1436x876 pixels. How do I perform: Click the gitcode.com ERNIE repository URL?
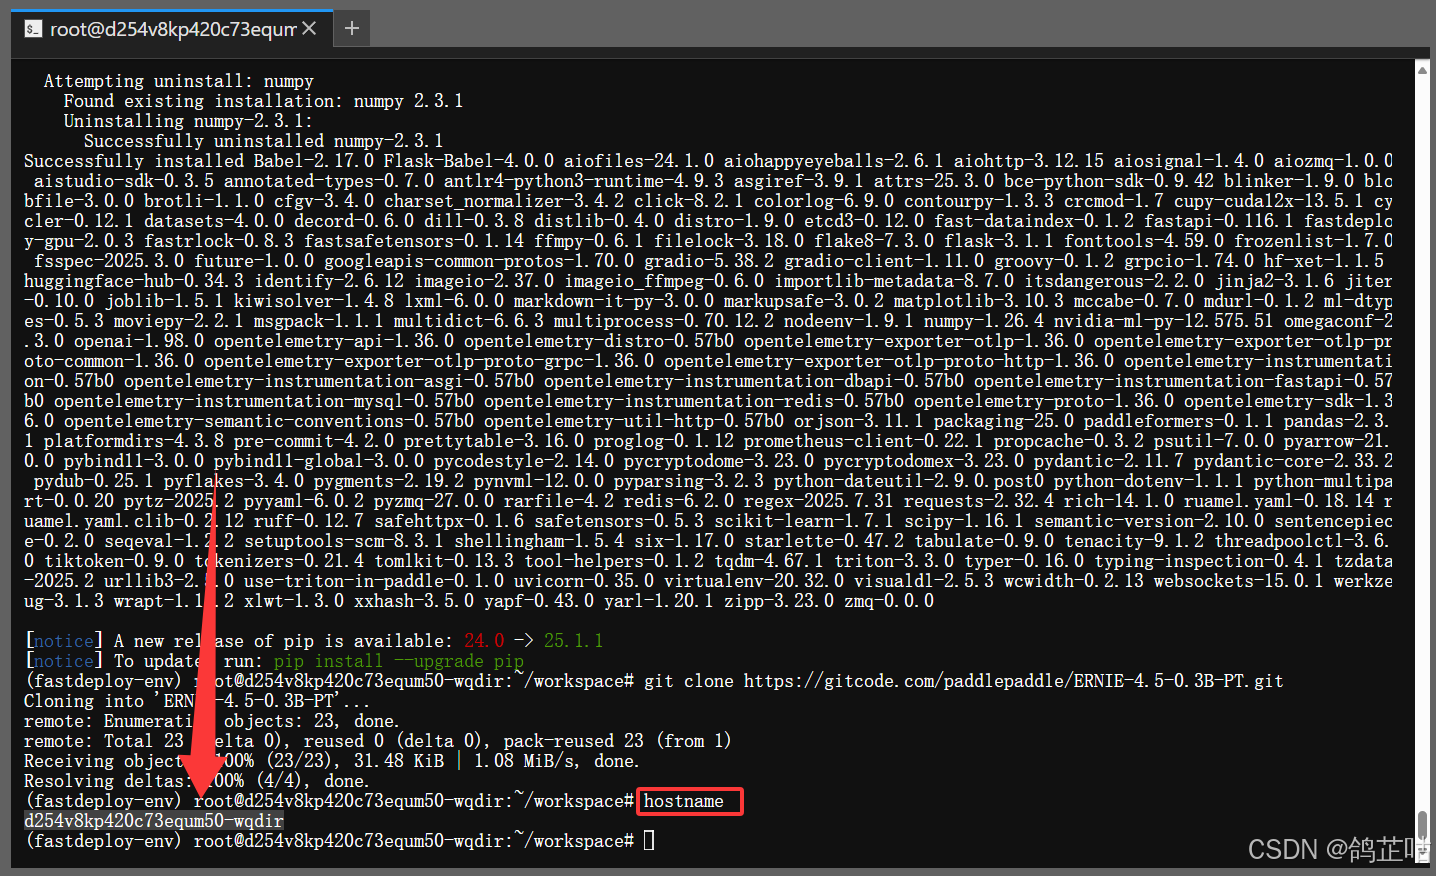coord(1012,681)
